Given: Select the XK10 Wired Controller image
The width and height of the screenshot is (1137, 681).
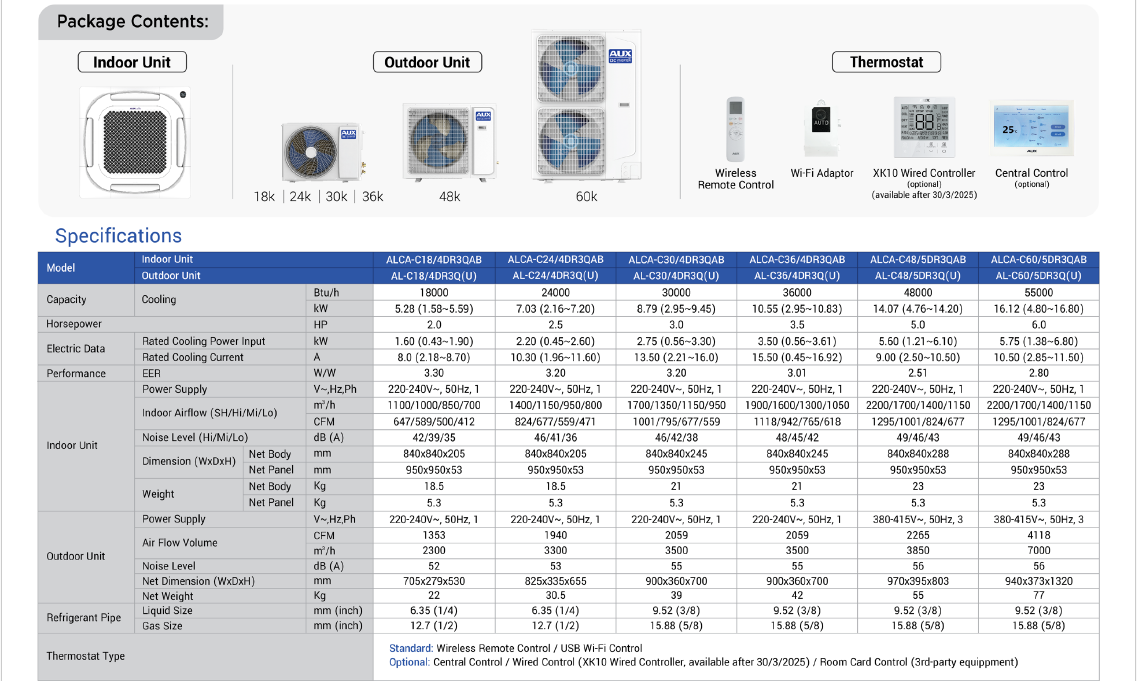Looking at the screenshot, I should coord(924,129).
